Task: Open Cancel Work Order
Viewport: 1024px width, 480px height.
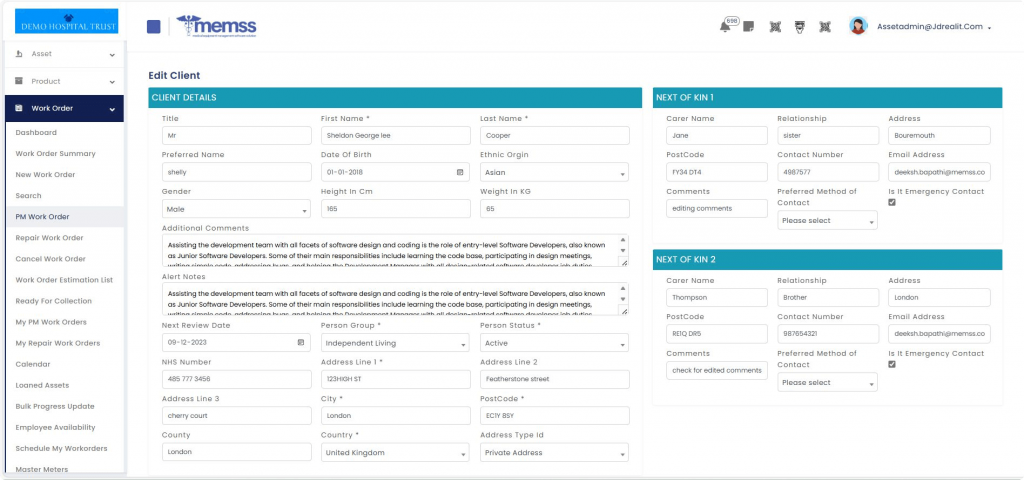Action: (x=50, y=259)
